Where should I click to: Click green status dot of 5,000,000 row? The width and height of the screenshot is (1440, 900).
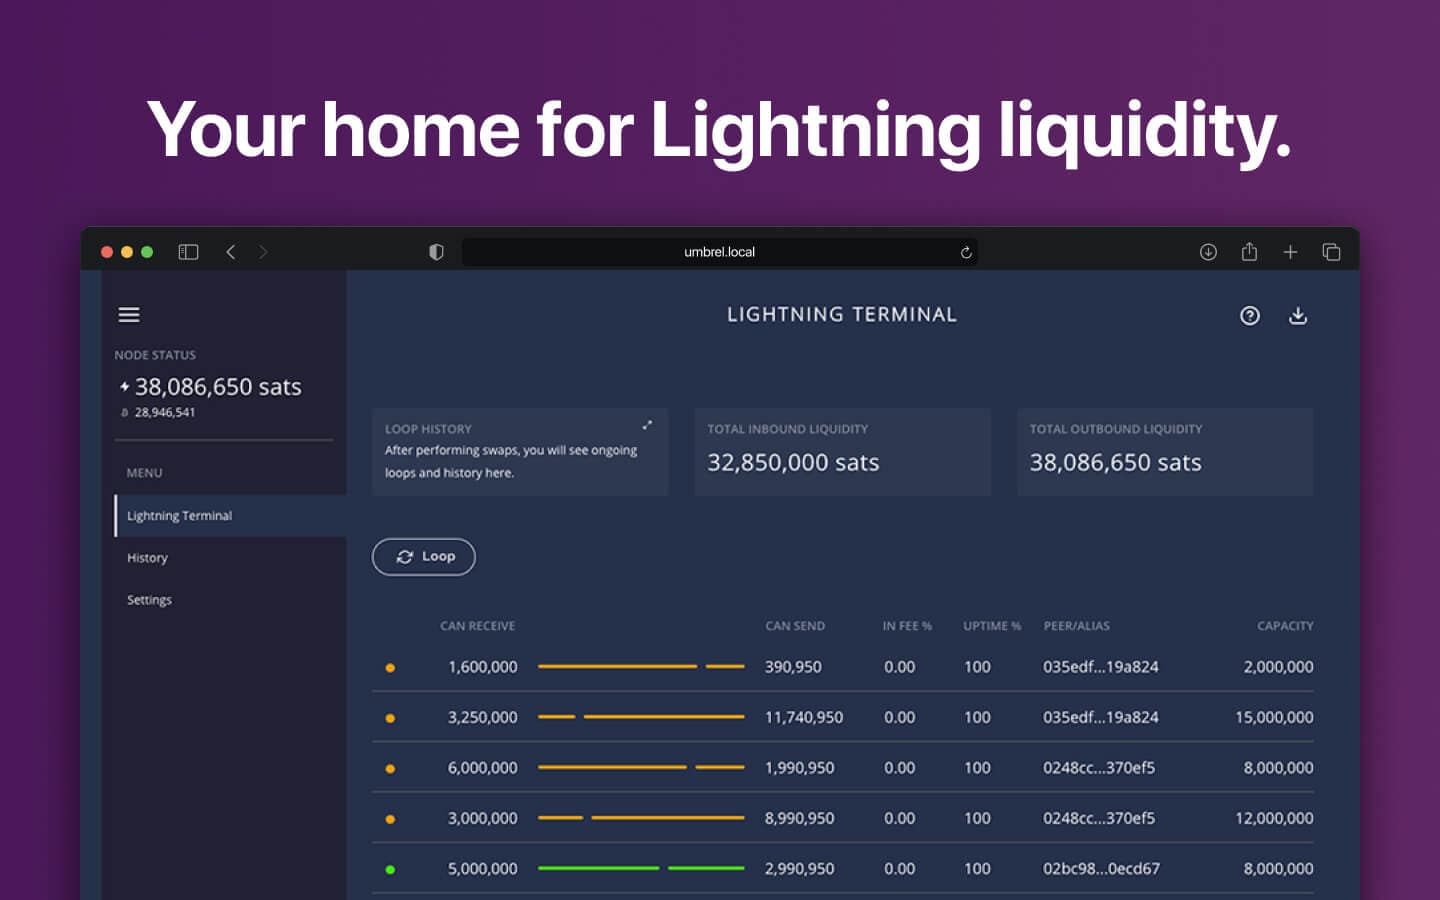[390, 870]
